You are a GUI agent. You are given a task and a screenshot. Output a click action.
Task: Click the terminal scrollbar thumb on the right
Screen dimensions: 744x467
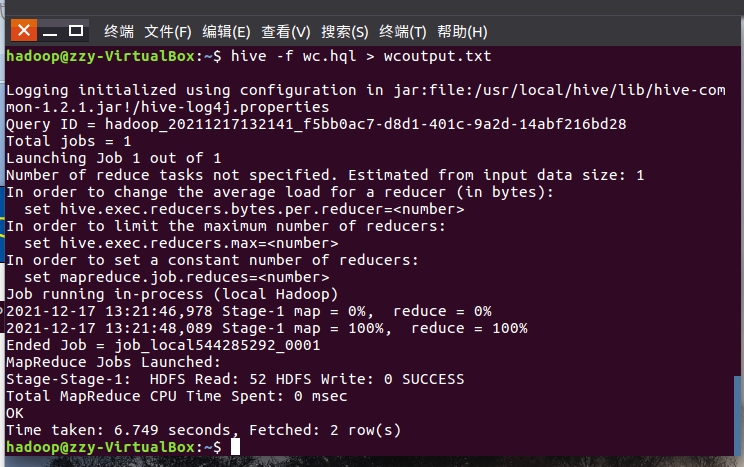pyautogui.click(x=737, y=416)
